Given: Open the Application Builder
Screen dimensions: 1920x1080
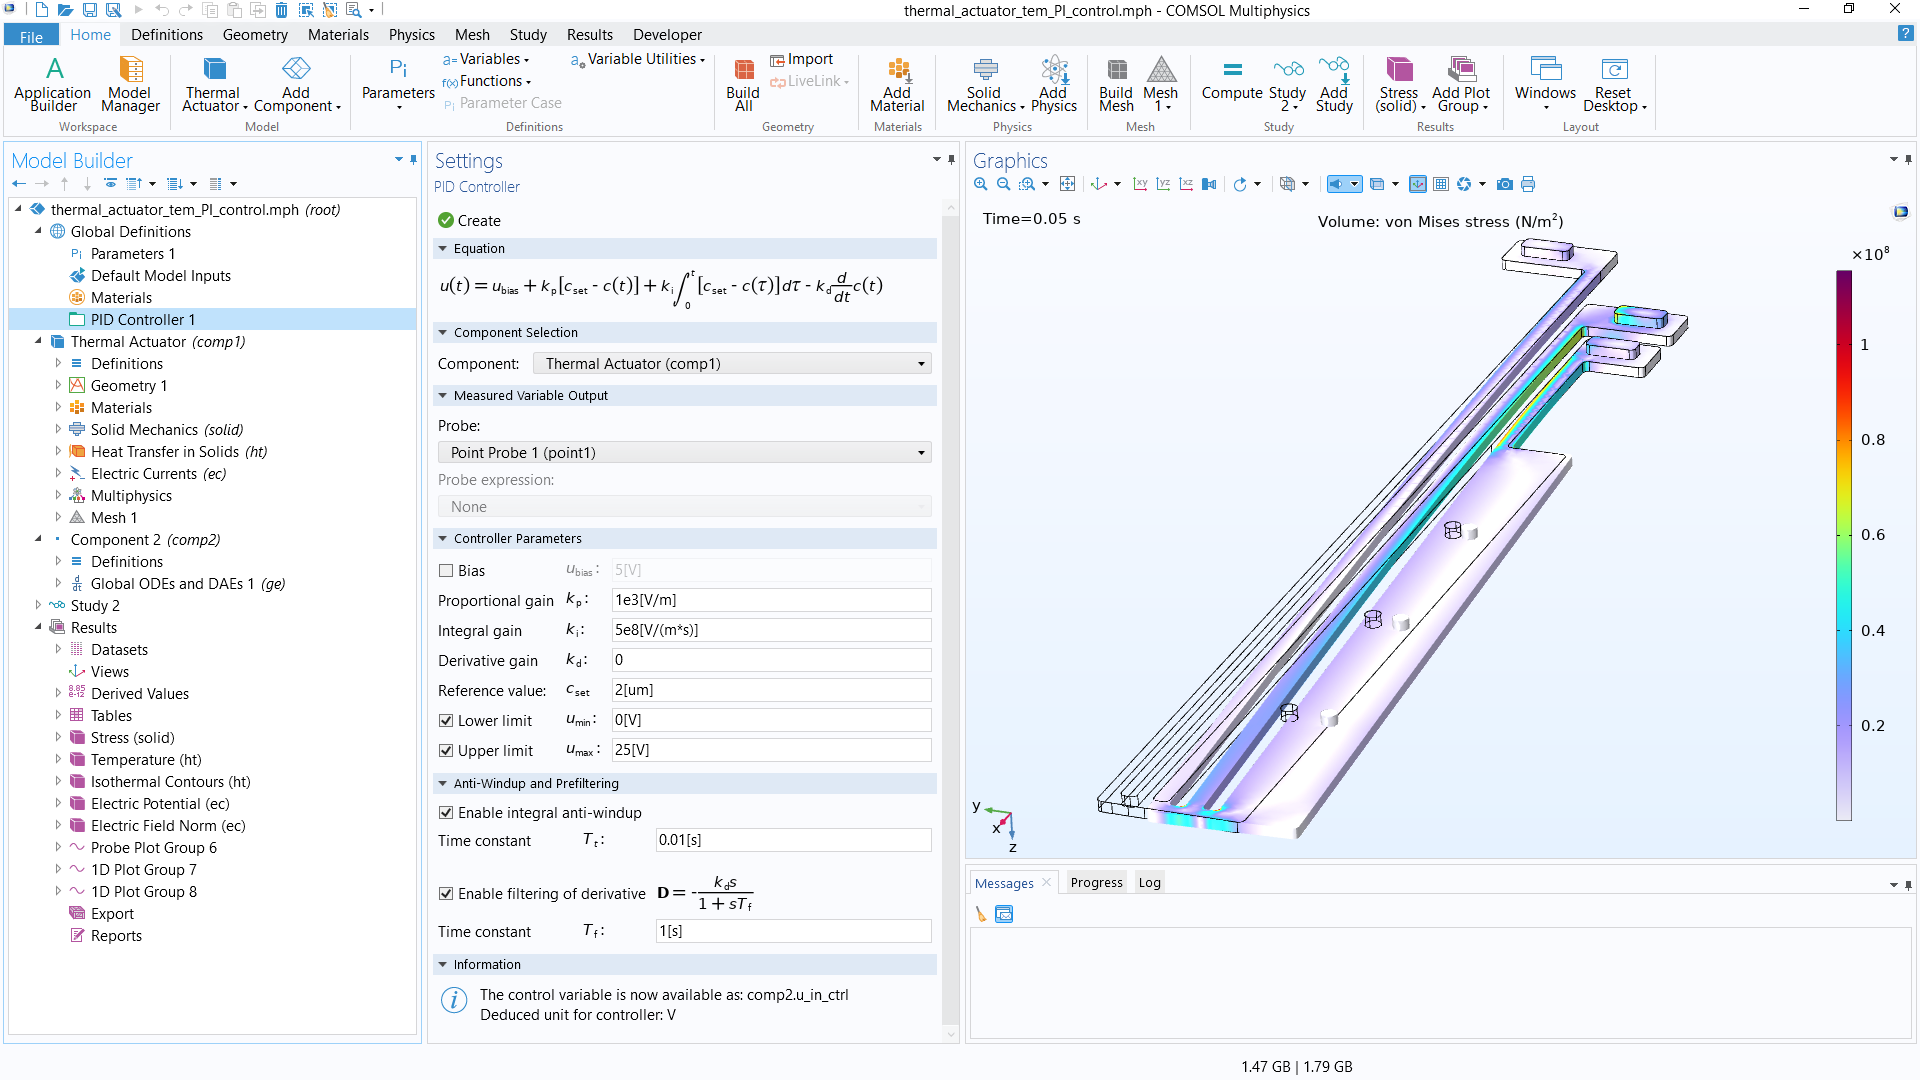Looking at the screenshot, I should coord(53,83).
